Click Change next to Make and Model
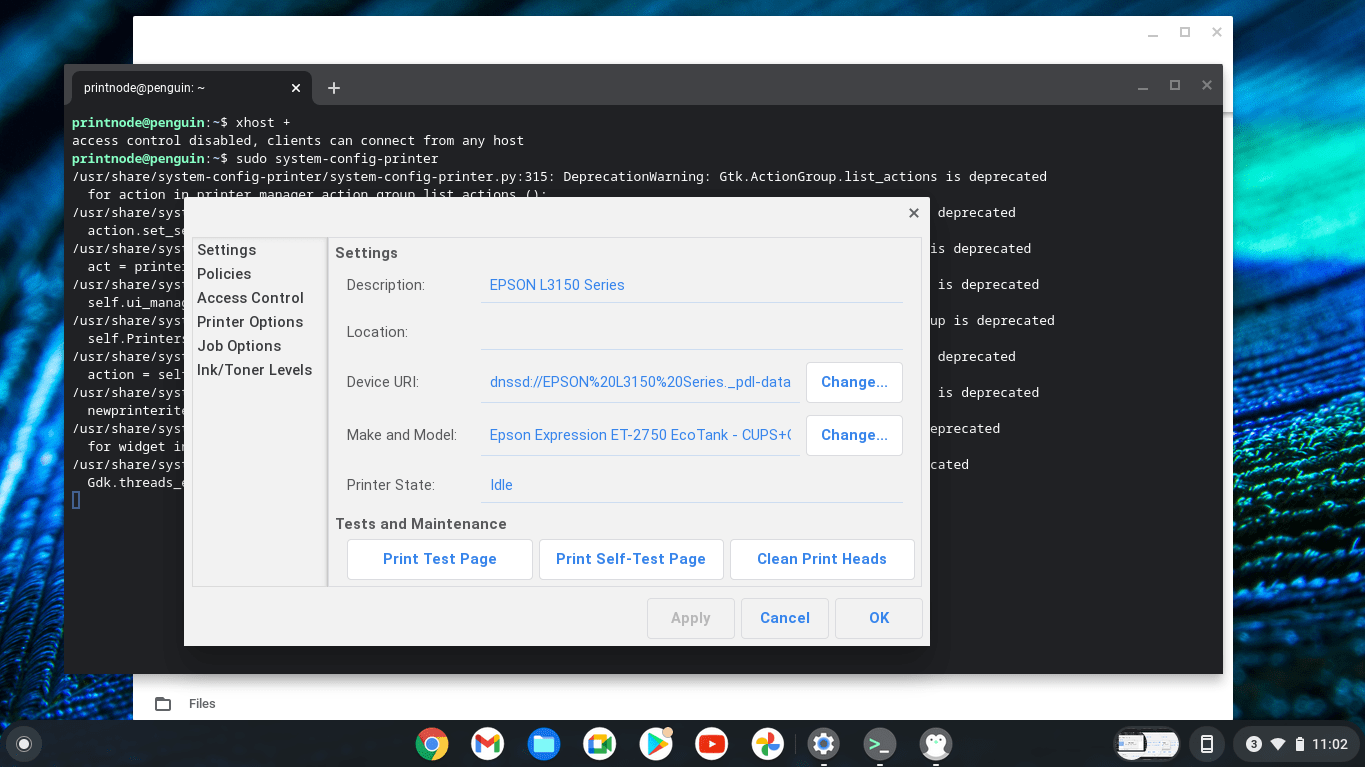 (854, 435)
